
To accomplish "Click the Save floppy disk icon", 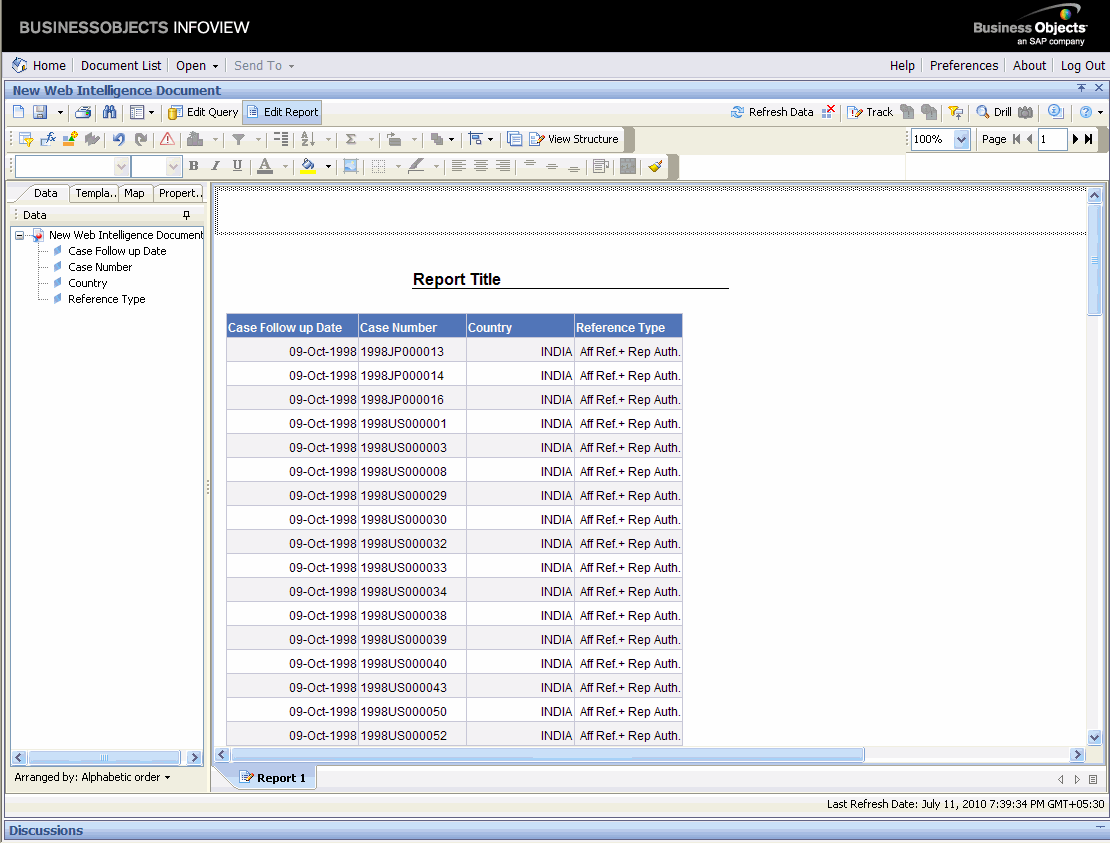I will pyautogui.click(x=40, y=112).
